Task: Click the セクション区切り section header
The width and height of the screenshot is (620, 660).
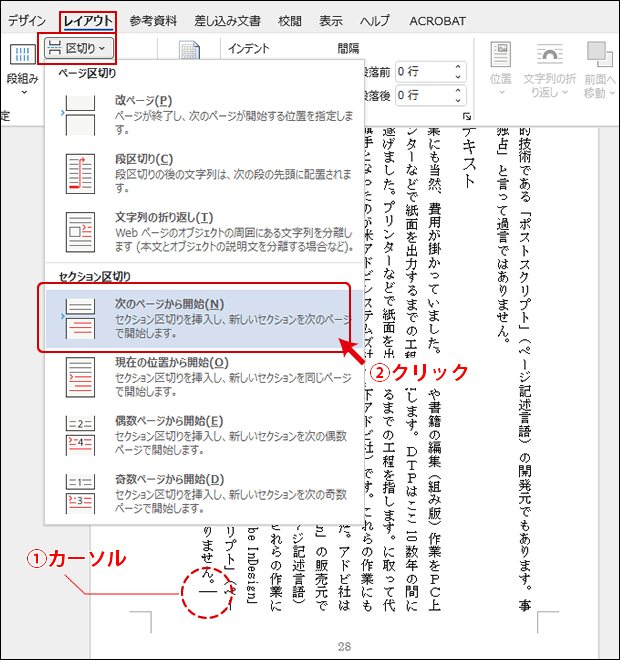Action: pyautogui.click(x=95, y=277)
